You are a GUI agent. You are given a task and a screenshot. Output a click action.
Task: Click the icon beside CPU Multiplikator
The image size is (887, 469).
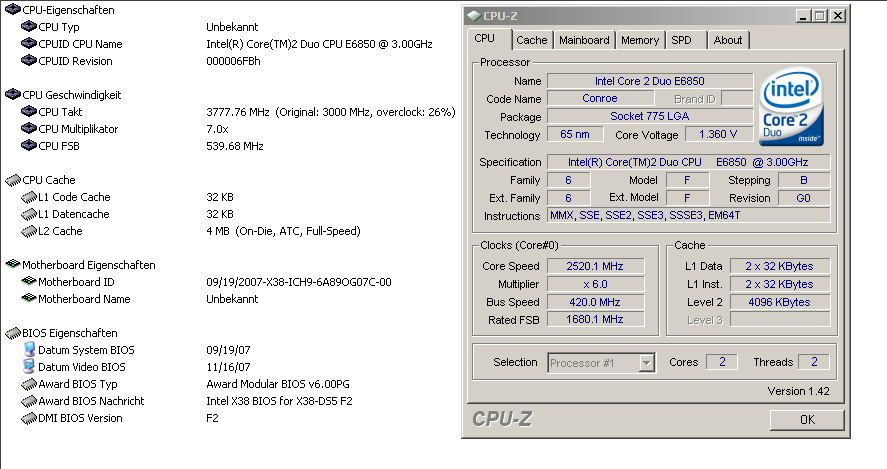pyautogui.click(x=29, y=128)
